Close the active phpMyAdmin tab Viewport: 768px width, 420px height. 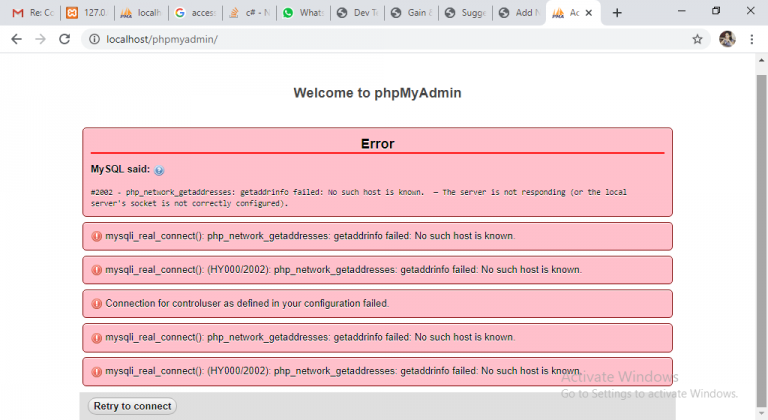(590, 13)
